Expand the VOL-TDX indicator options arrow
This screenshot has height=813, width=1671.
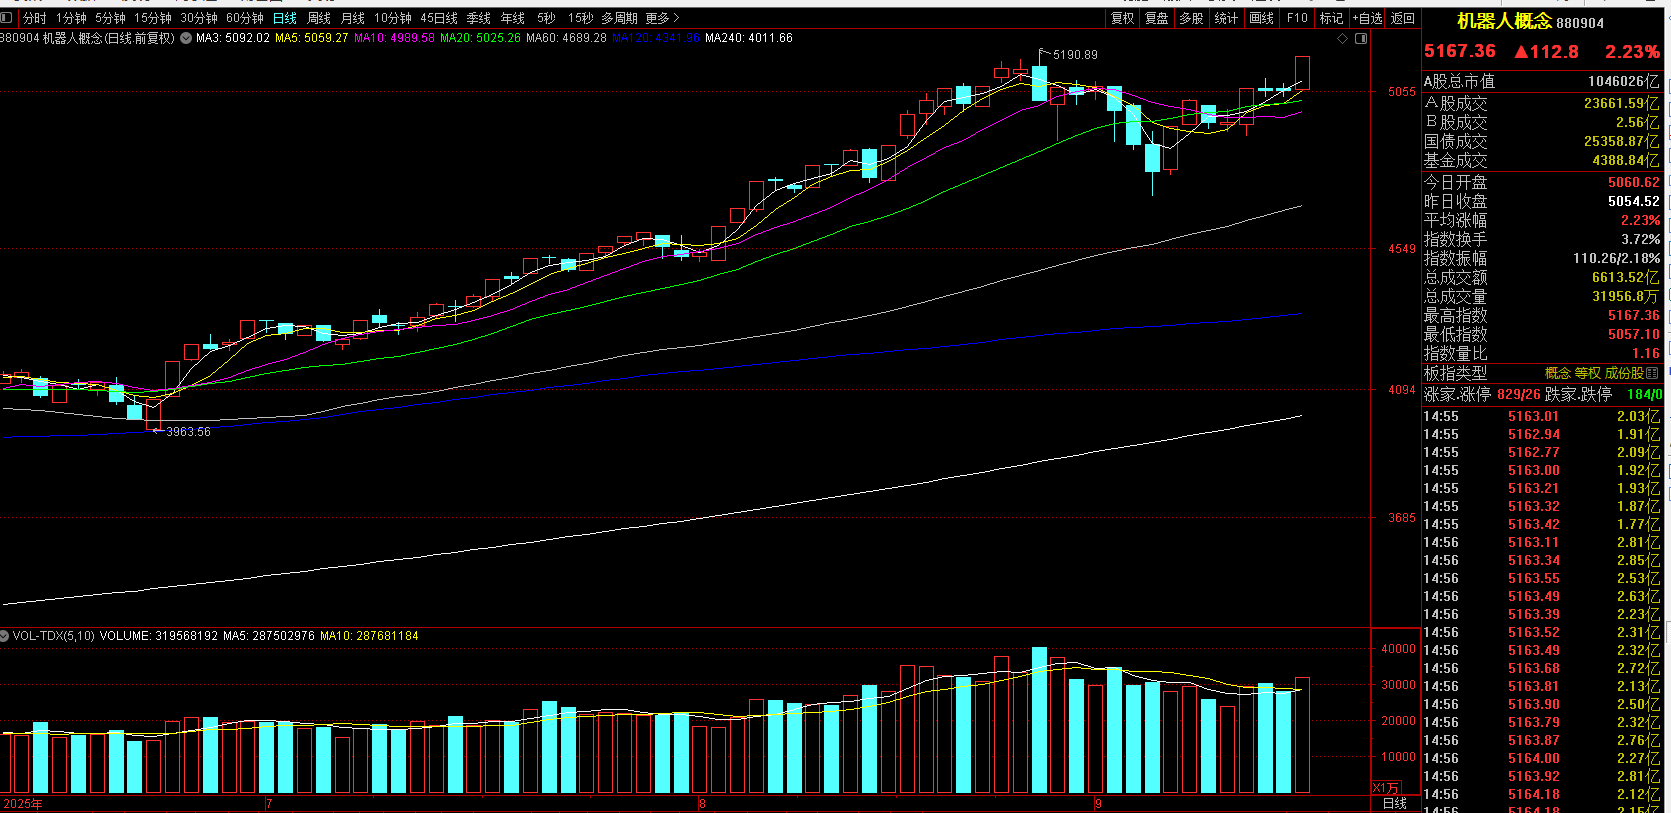pos(5,636)
